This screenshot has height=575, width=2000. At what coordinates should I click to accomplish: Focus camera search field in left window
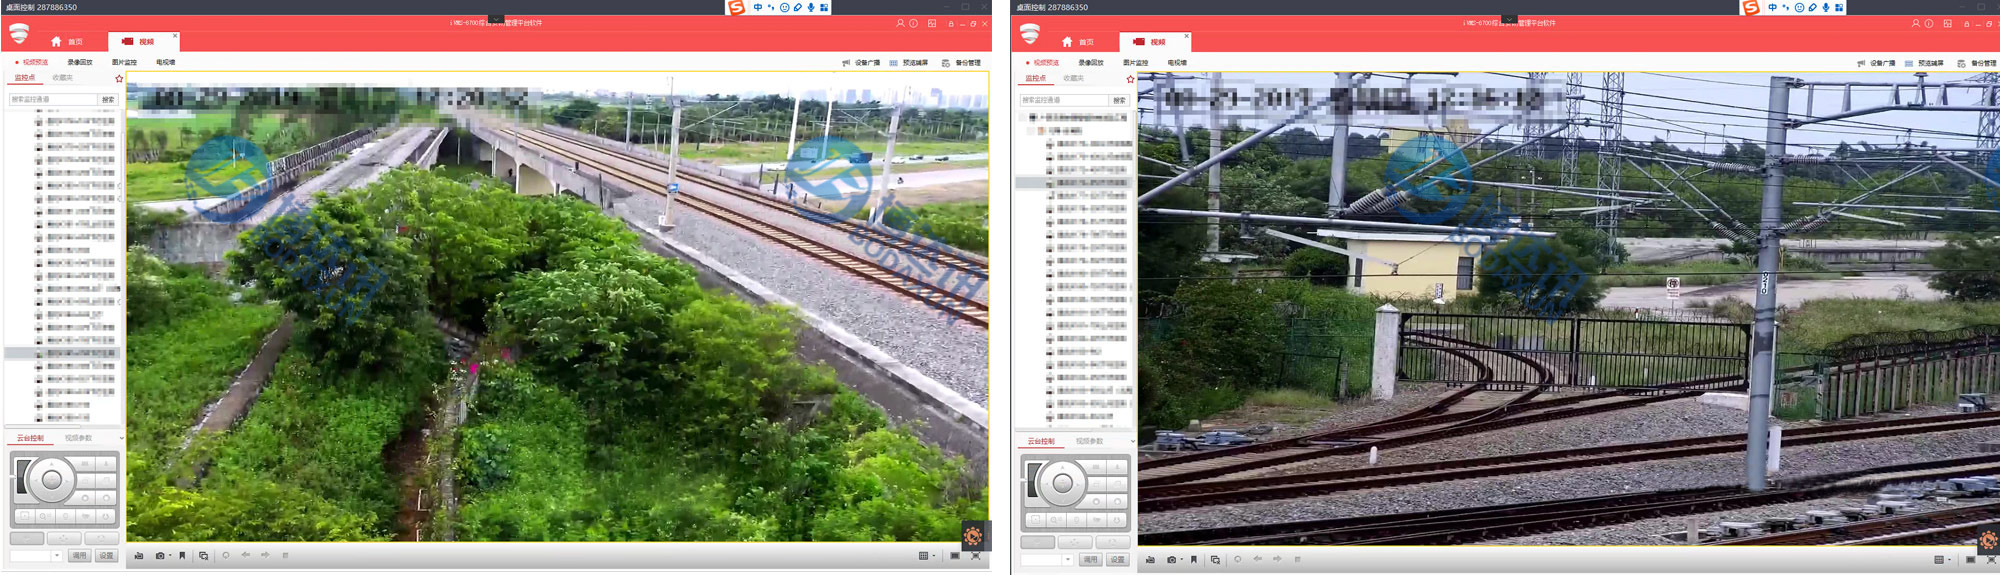click(53, 99)
